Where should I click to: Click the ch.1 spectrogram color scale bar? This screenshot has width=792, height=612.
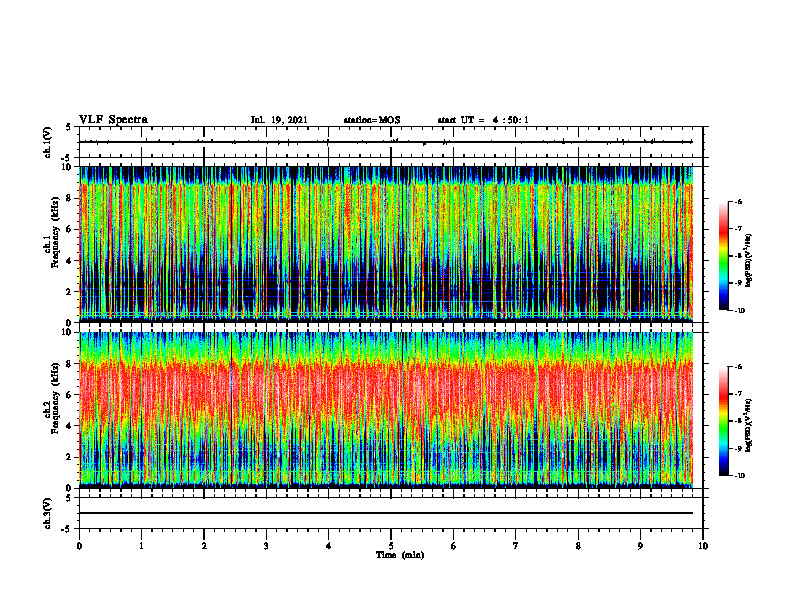[x=724, y=256]
